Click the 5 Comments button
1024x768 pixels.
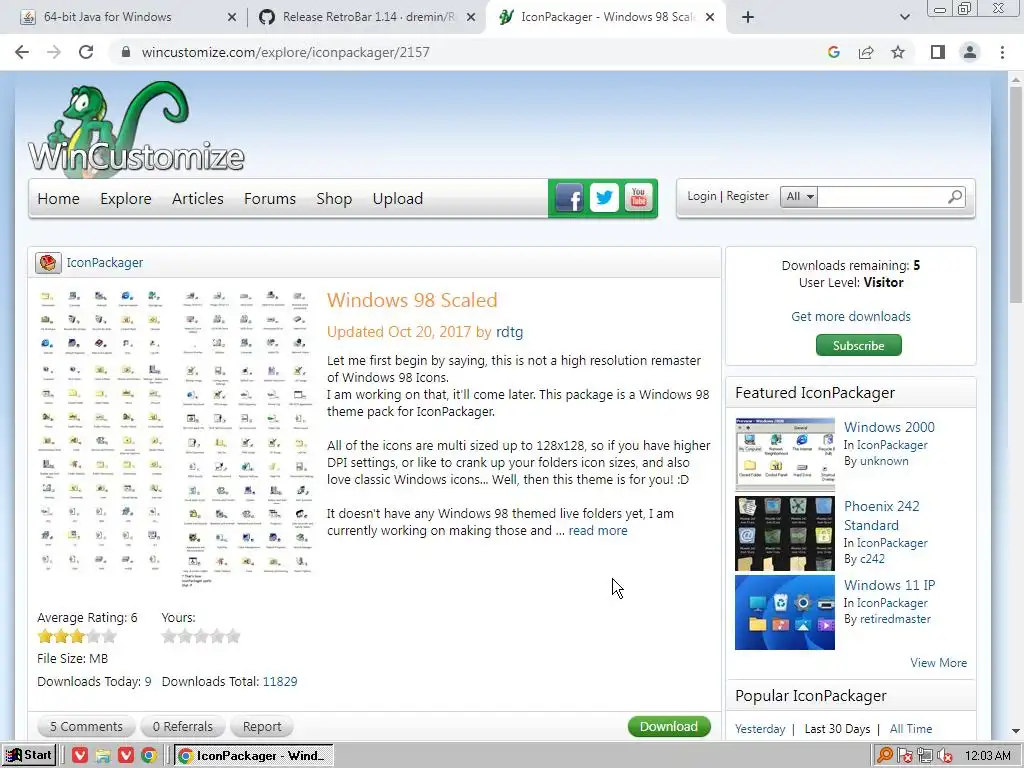click(x=86, y=727)
